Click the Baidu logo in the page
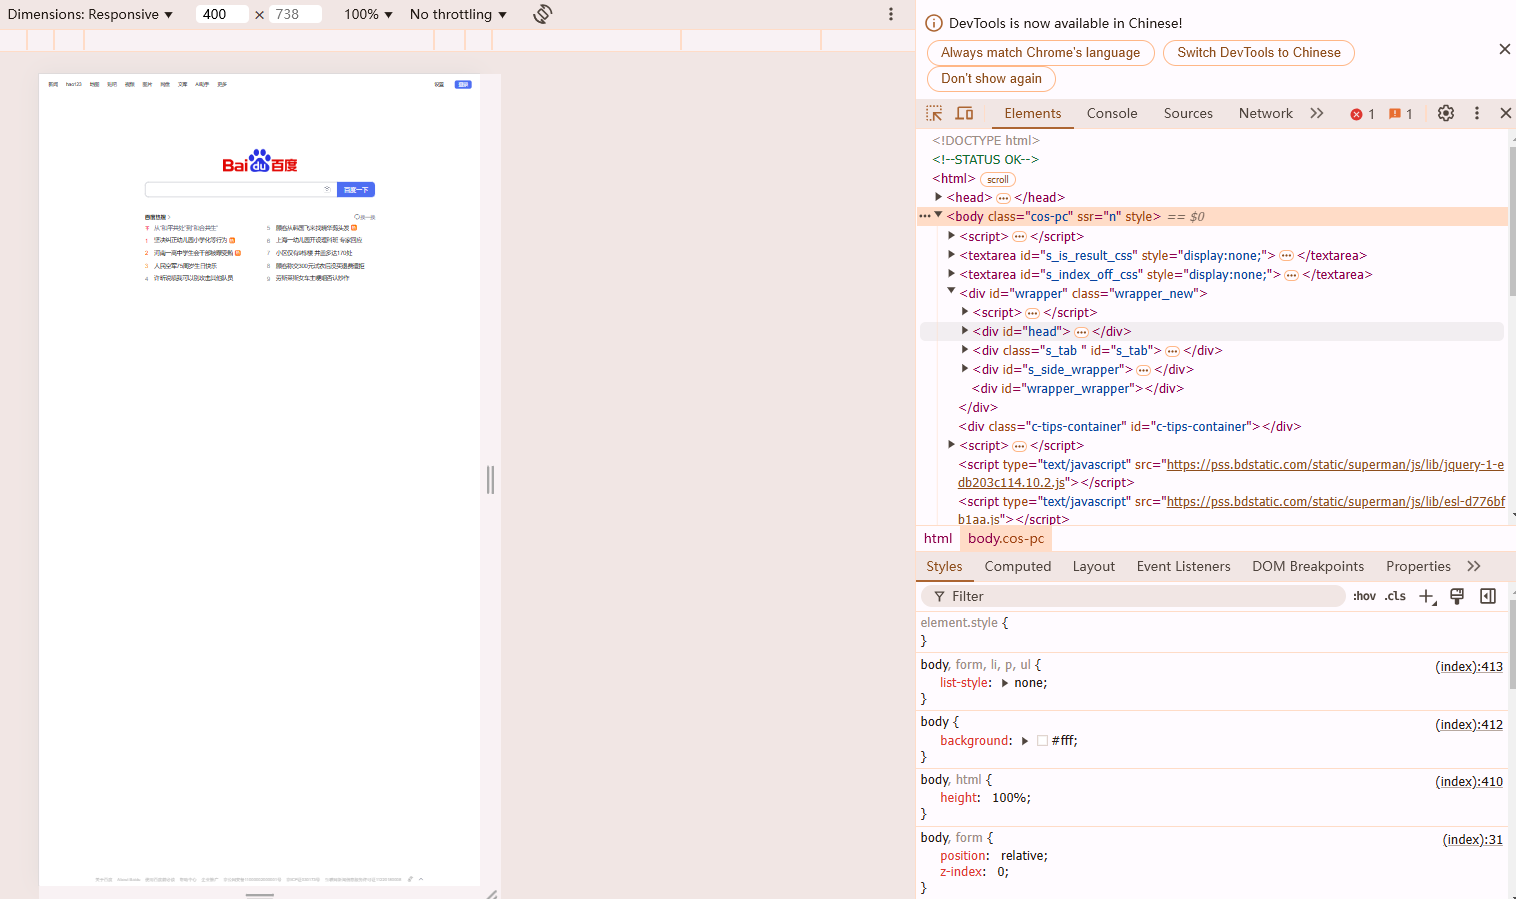Screen dimensions: 1516x899 click(260, 161)
